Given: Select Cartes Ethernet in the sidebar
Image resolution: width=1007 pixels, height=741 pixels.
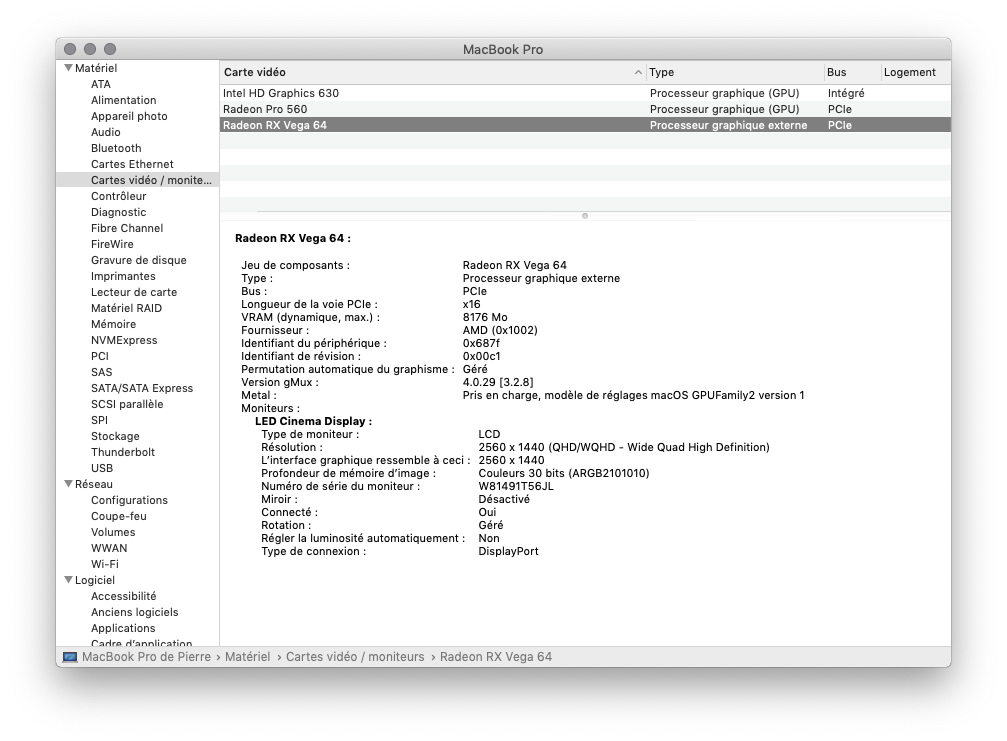Looking at the screenshot, I should pos(132,164).
